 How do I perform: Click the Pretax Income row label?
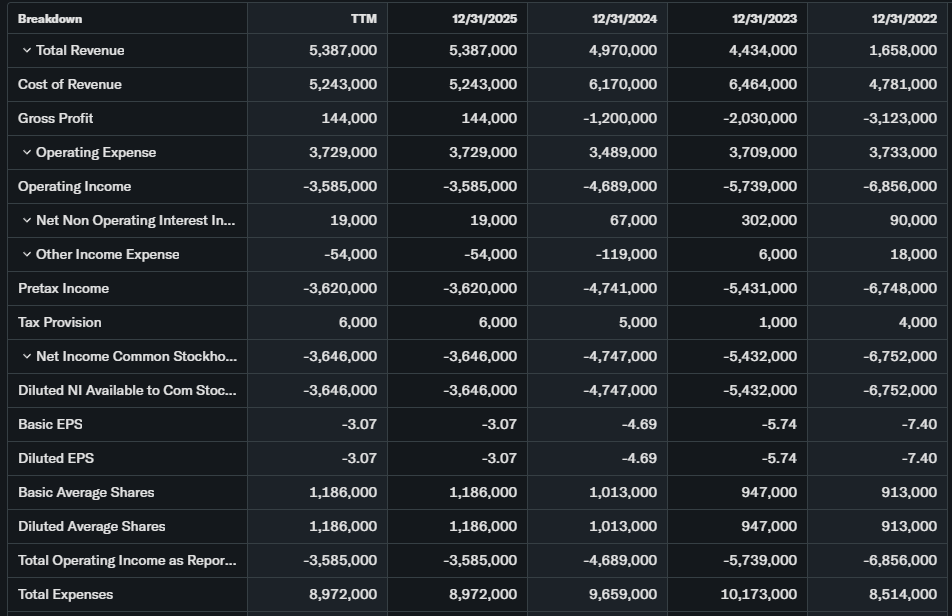click(64, 288)
